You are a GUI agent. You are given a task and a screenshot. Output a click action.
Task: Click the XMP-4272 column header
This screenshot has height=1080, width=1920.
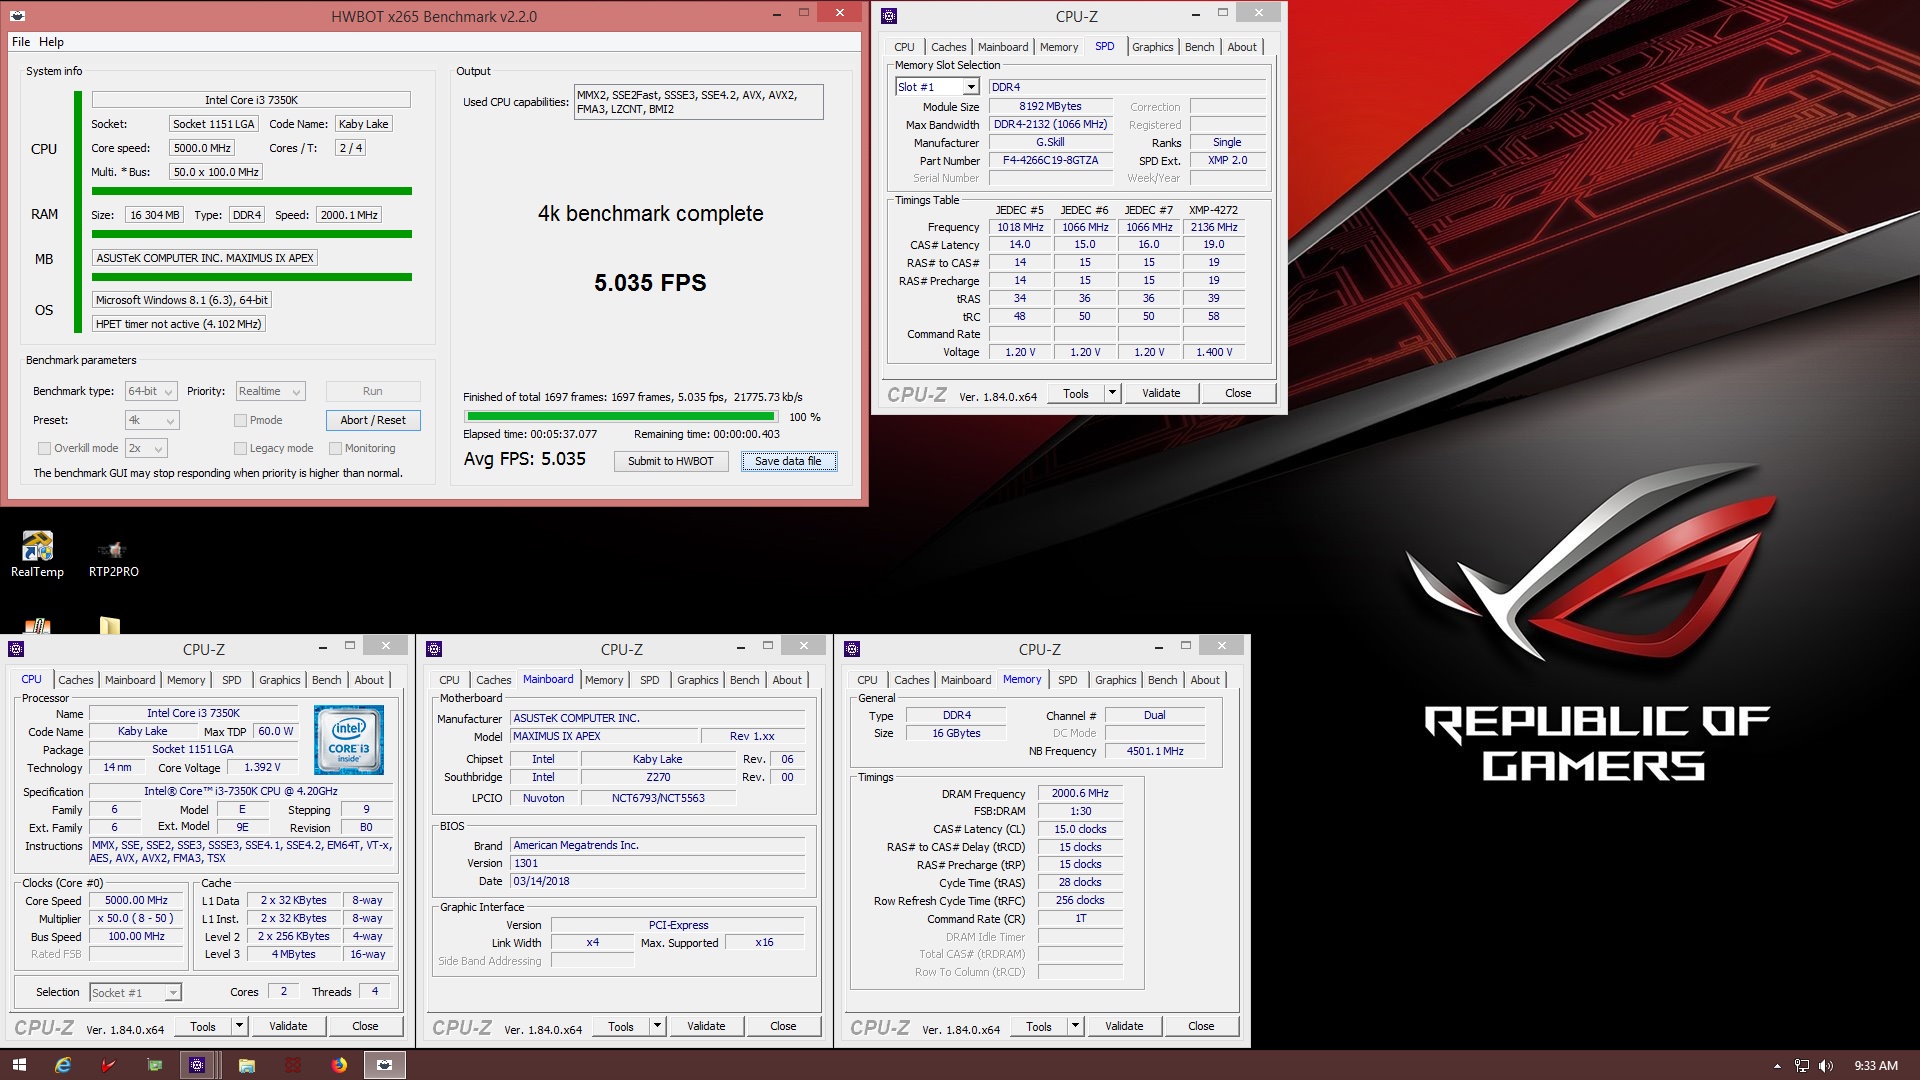coord(1213,210)
